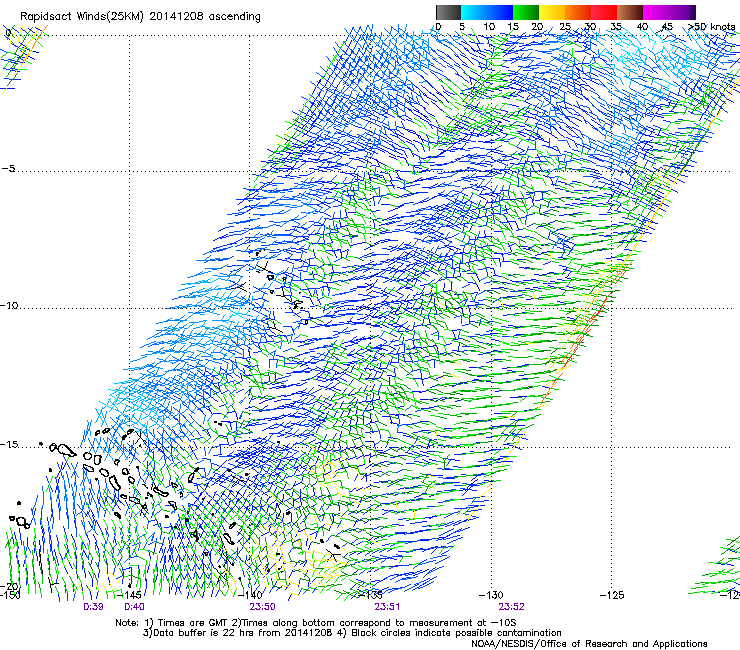Click the dark purple 45–50 knots legend segment
This screenshot has width=740, height=650.
[x=682, y=12]
